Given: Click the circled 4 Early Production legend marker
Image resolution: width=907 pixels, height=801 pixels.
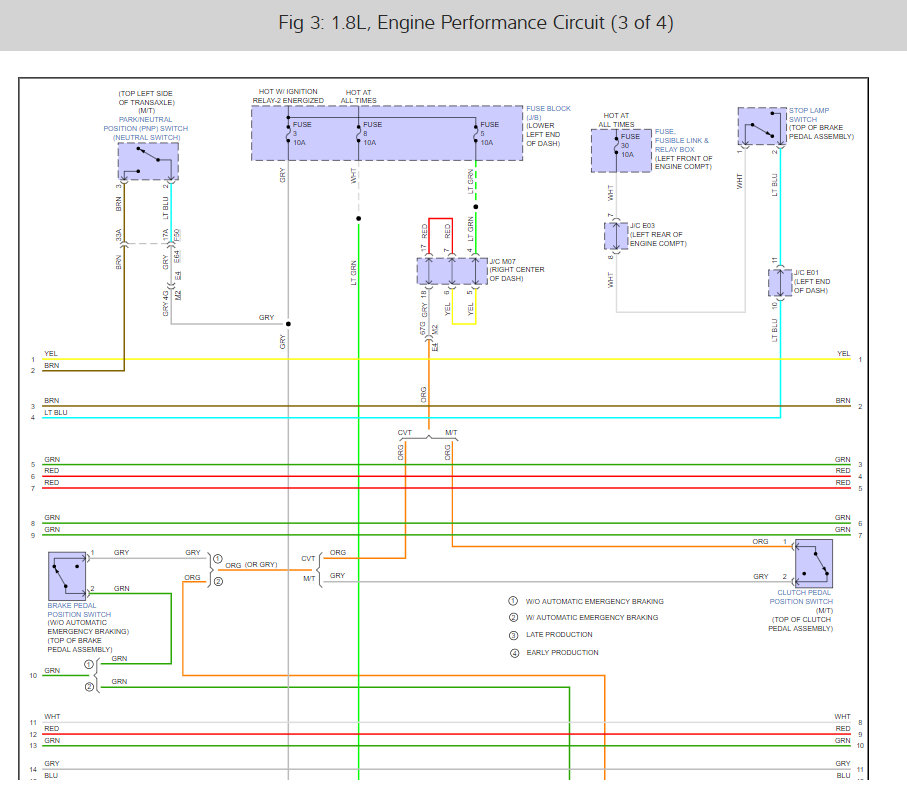Looking at the screenshot, I should tap(512, 652).
